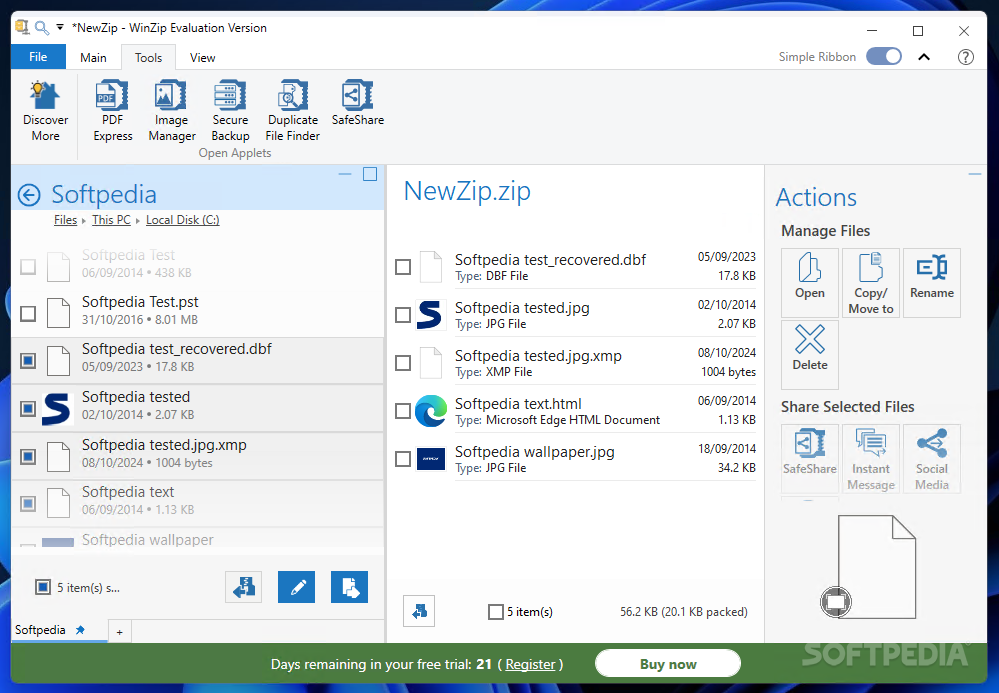Toggle the Simple Ribbon switch
The width and height of the screenshot is (999, 693).
click(x=884, y=57)
